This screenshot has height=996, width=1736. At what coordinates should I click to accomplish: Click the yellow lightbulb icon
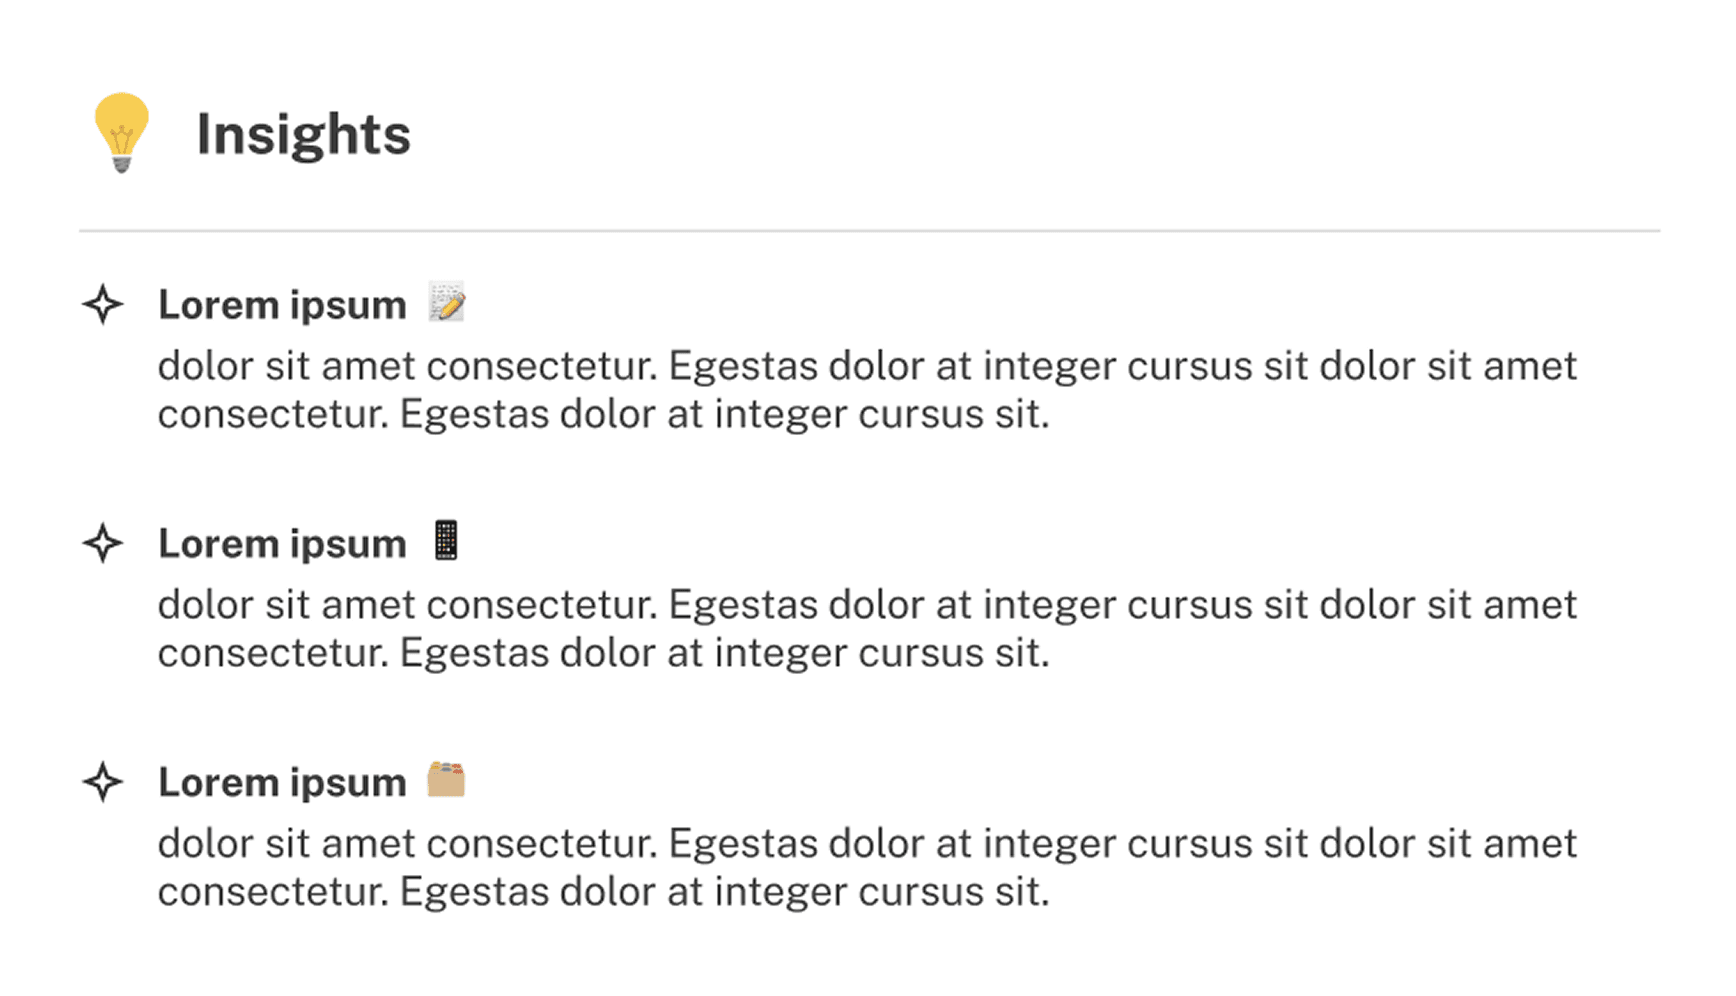click(x=121, y=131)
